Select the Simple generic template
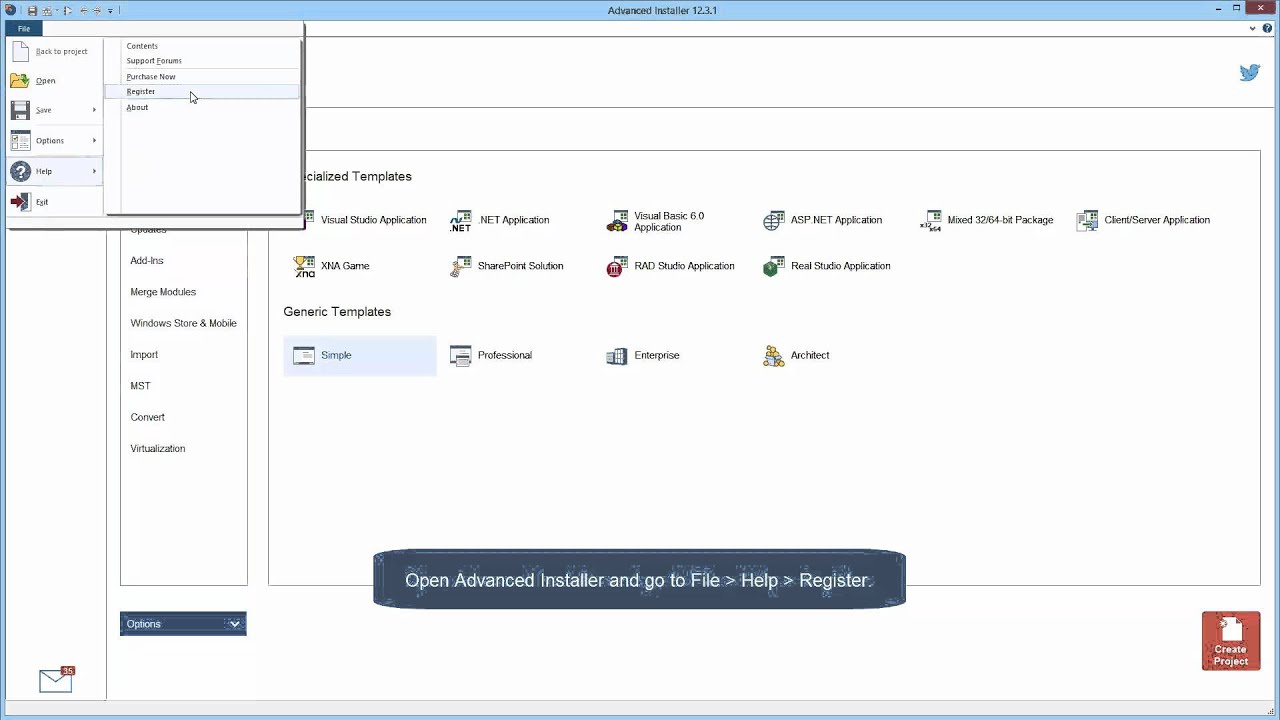The image size is (1280, 720). 360,356
